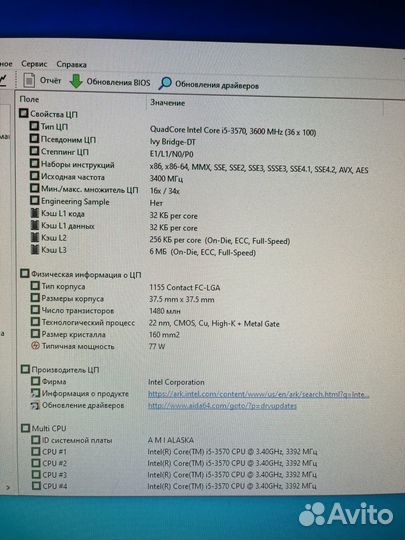Click the Отчёт report page icon

pos(29,81)
